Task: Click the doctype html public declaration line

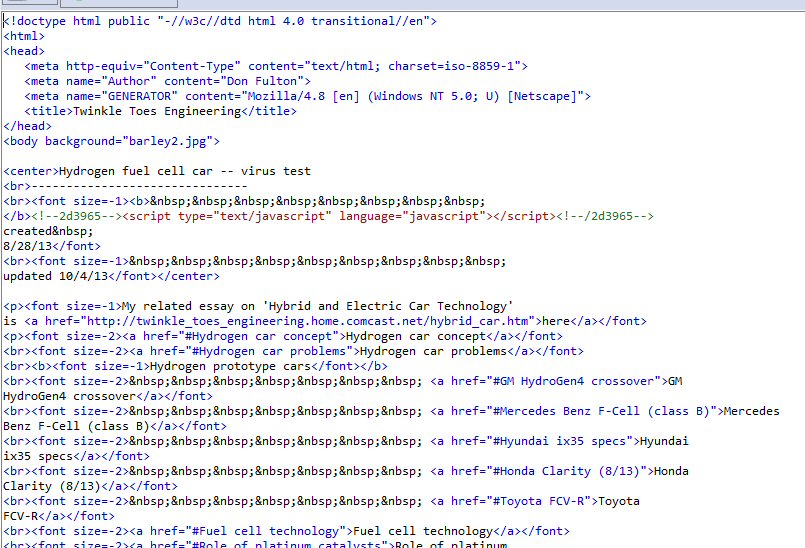Action: click(x=220, y=21)
